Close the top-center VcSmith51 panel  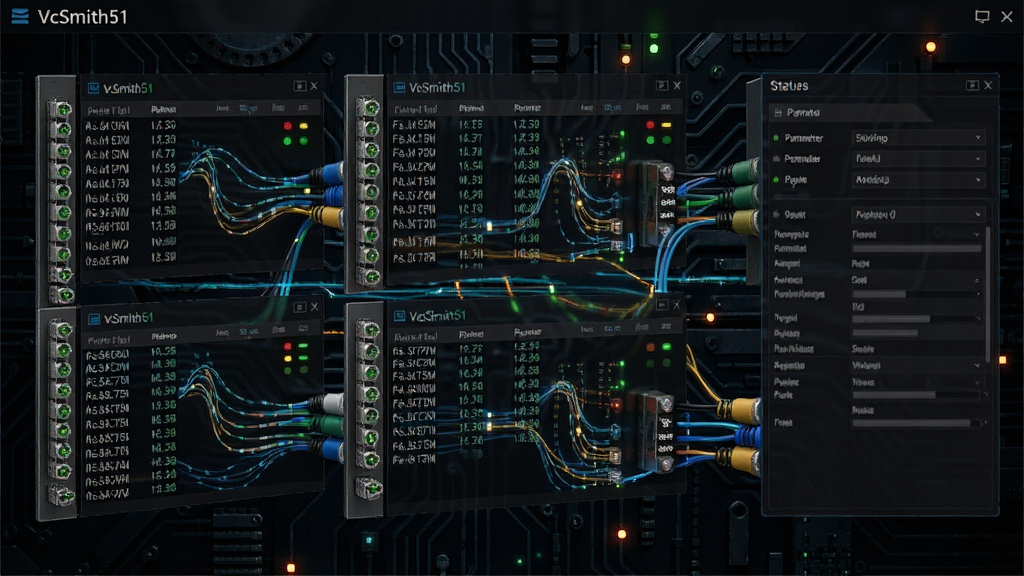click(677, 86)
